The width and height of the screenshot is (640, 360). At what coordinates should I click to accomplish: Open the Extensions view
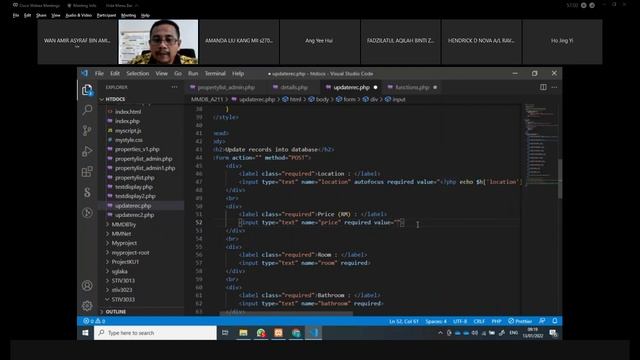click(x=87, y=171)
